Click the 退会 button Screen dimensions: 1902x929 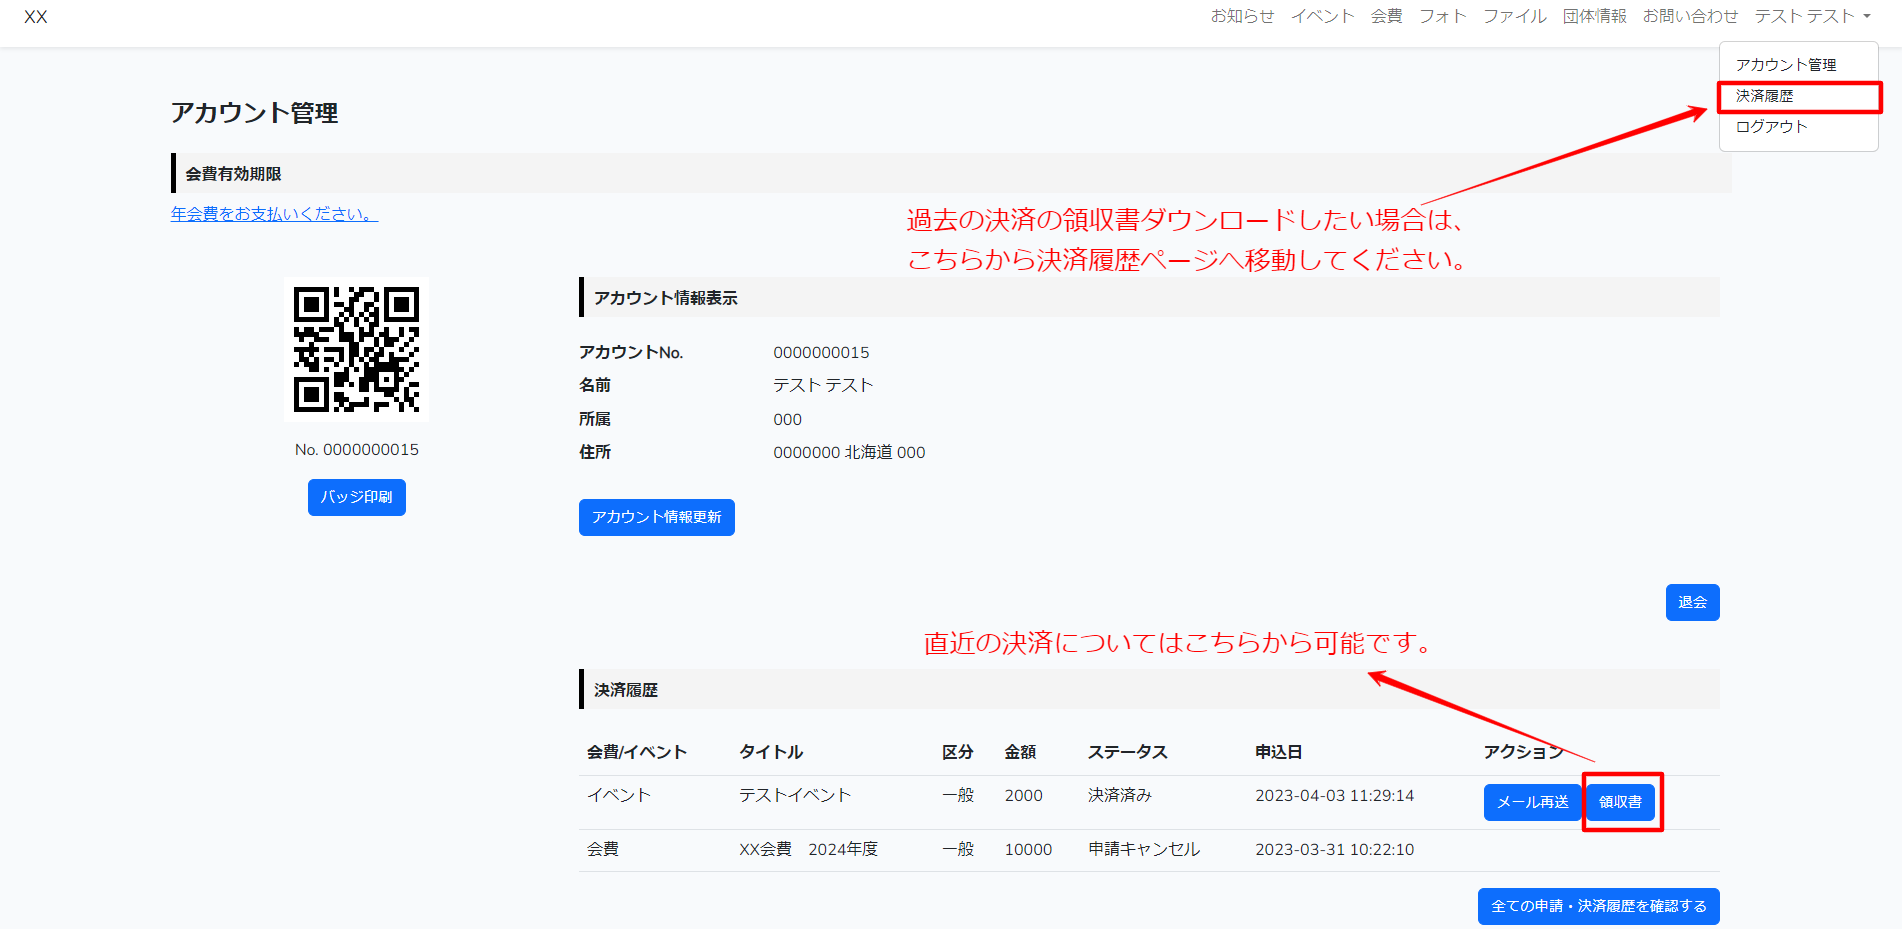(1692, 602)
